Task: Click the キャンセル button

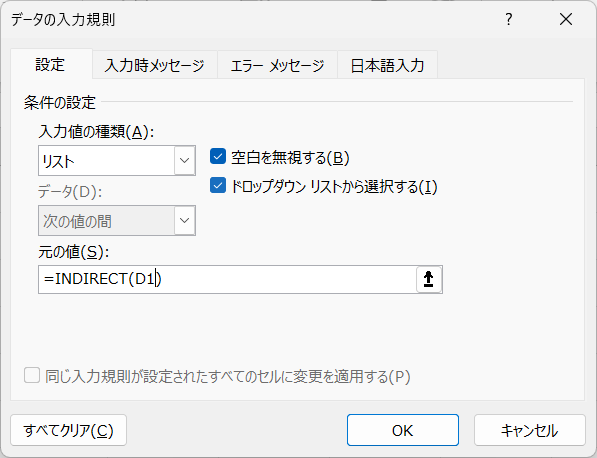Action: pyautogui.click(x=530, y=430)
